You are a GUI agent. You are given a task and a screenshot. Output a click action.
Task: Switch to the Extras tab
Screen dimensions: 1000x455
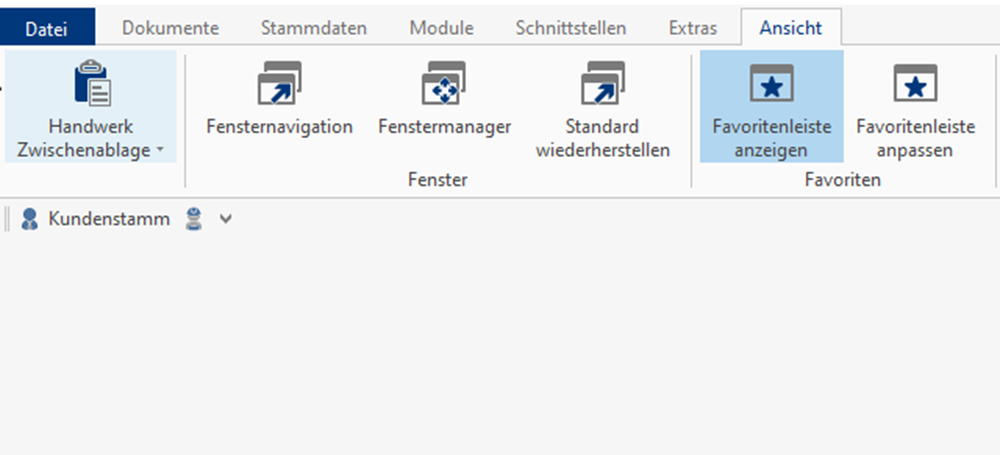coord(693,27)
